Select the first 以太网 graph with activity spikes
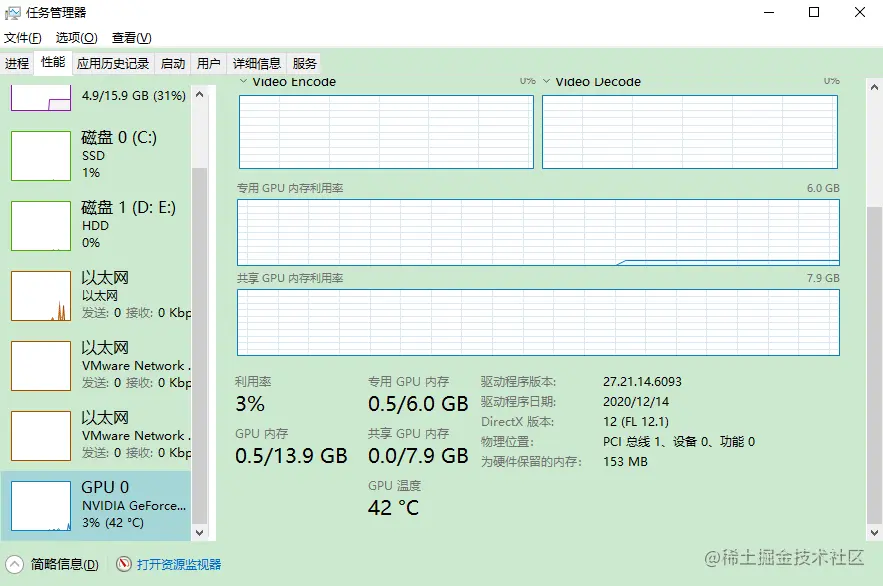This screenshot has width=883, height=586. (x=41, y=296)
